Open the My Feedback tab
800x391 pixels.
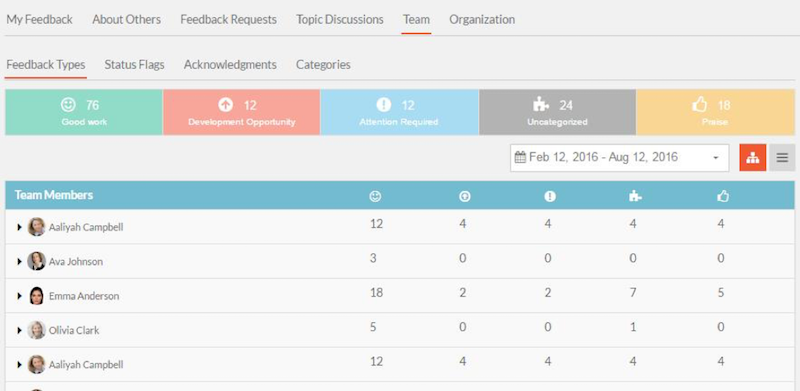point(39,19)
